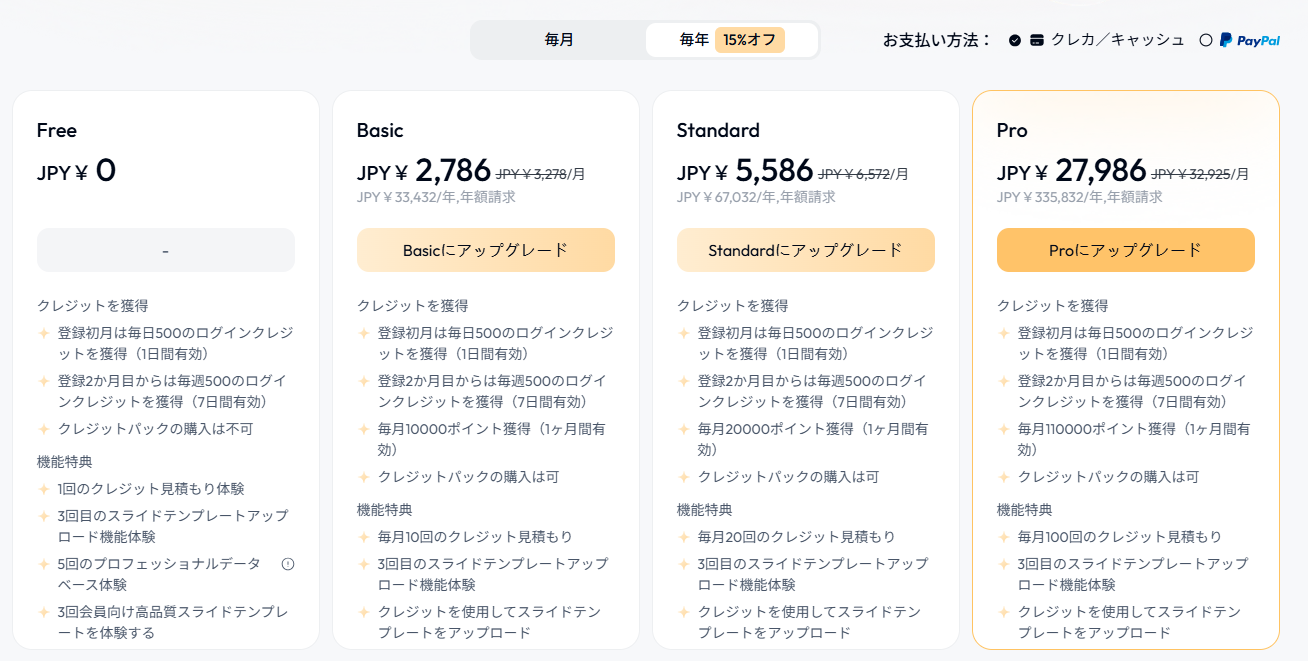Select the PayPal payment radio button
The height and width of the screenshot is (661, 1308).
tap(1206, 40)
